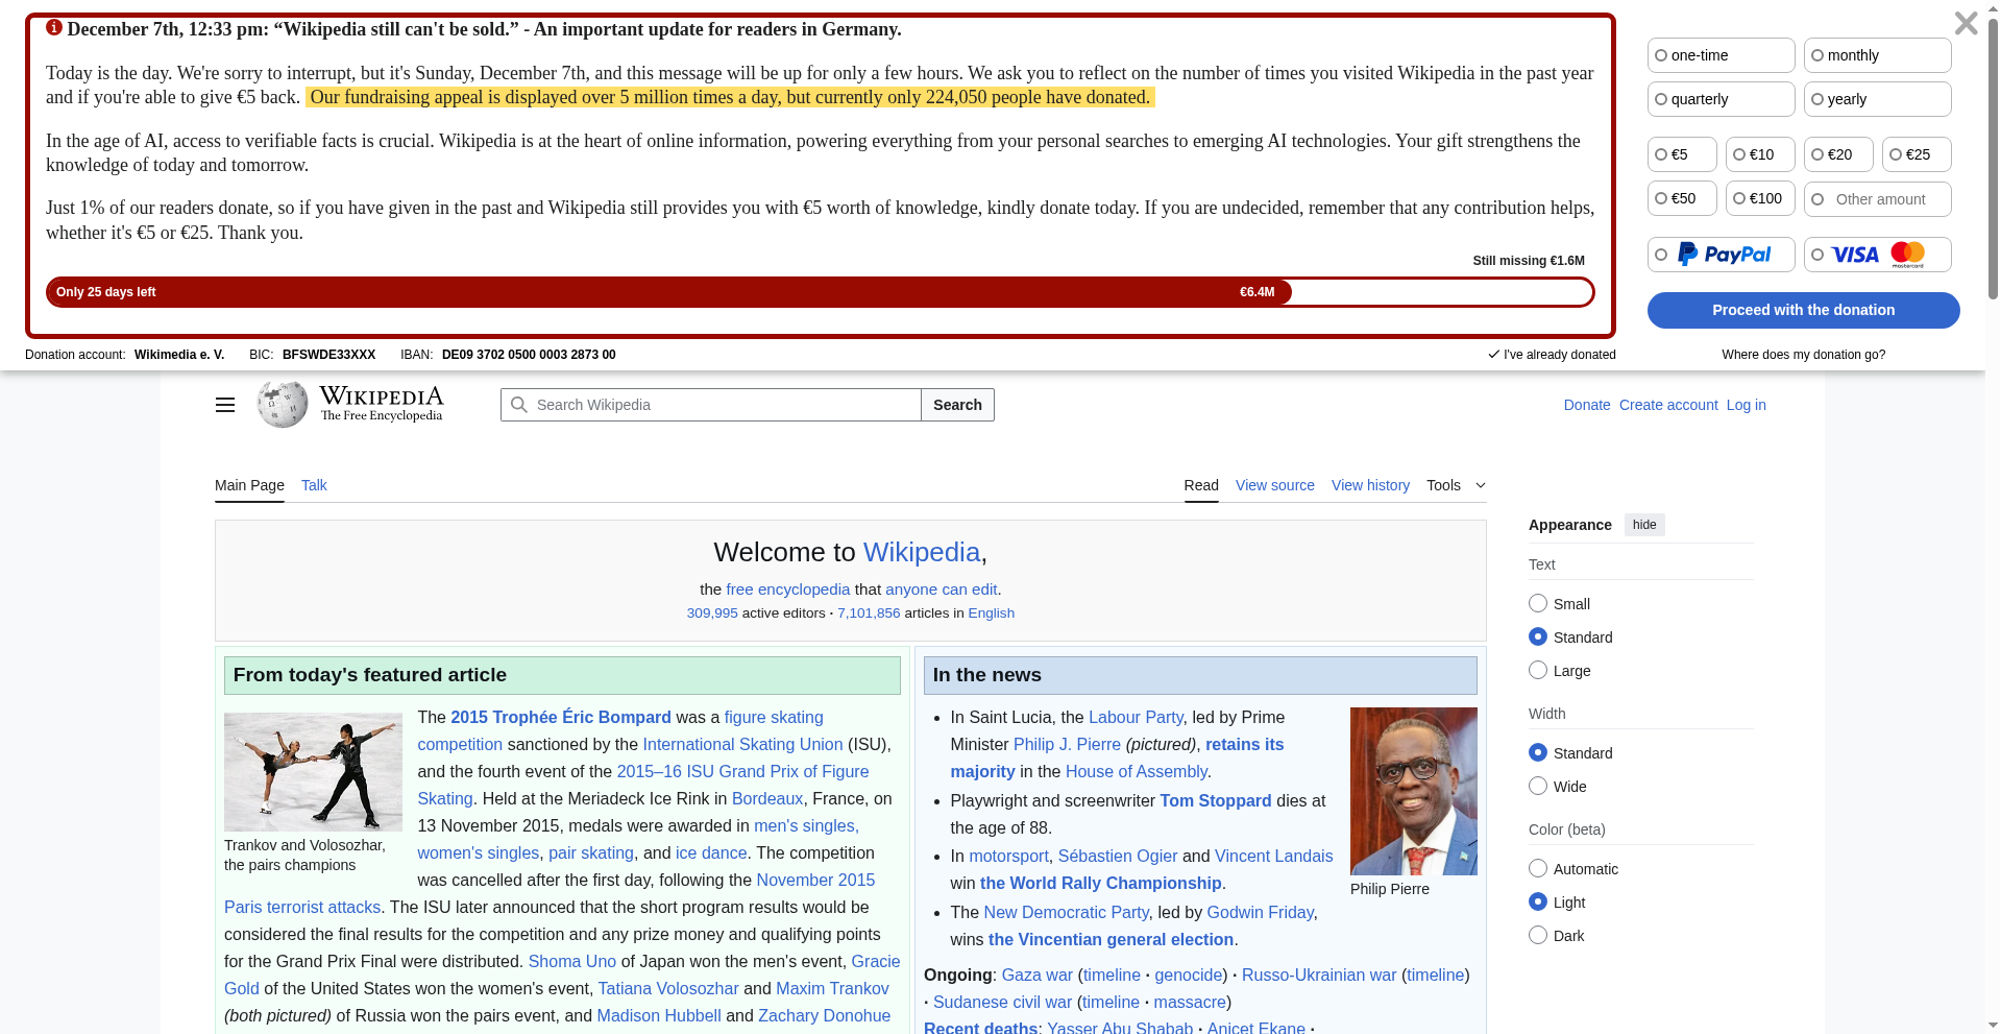
Task: Set text size to Large
Action: coord(1538,670)
